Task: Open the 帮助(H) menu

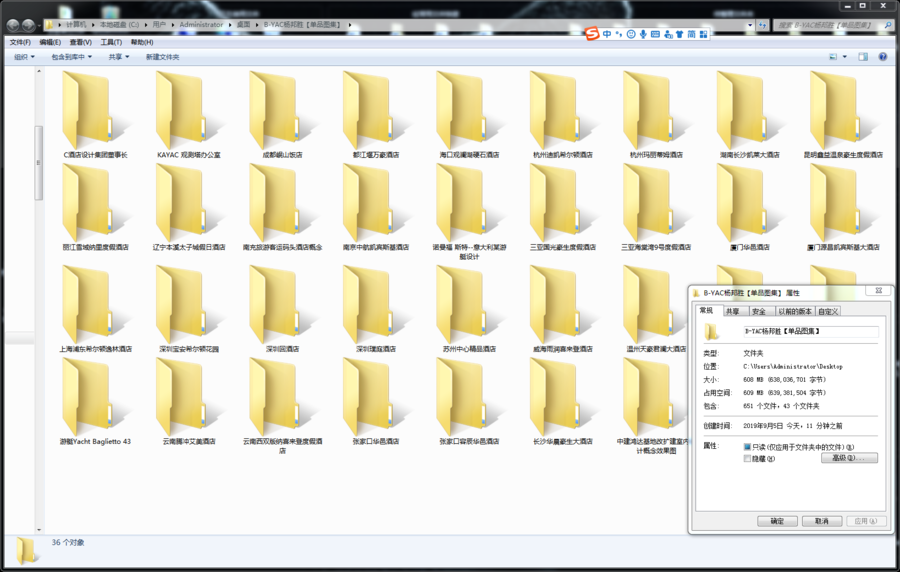Action: (x=142, y=42)
